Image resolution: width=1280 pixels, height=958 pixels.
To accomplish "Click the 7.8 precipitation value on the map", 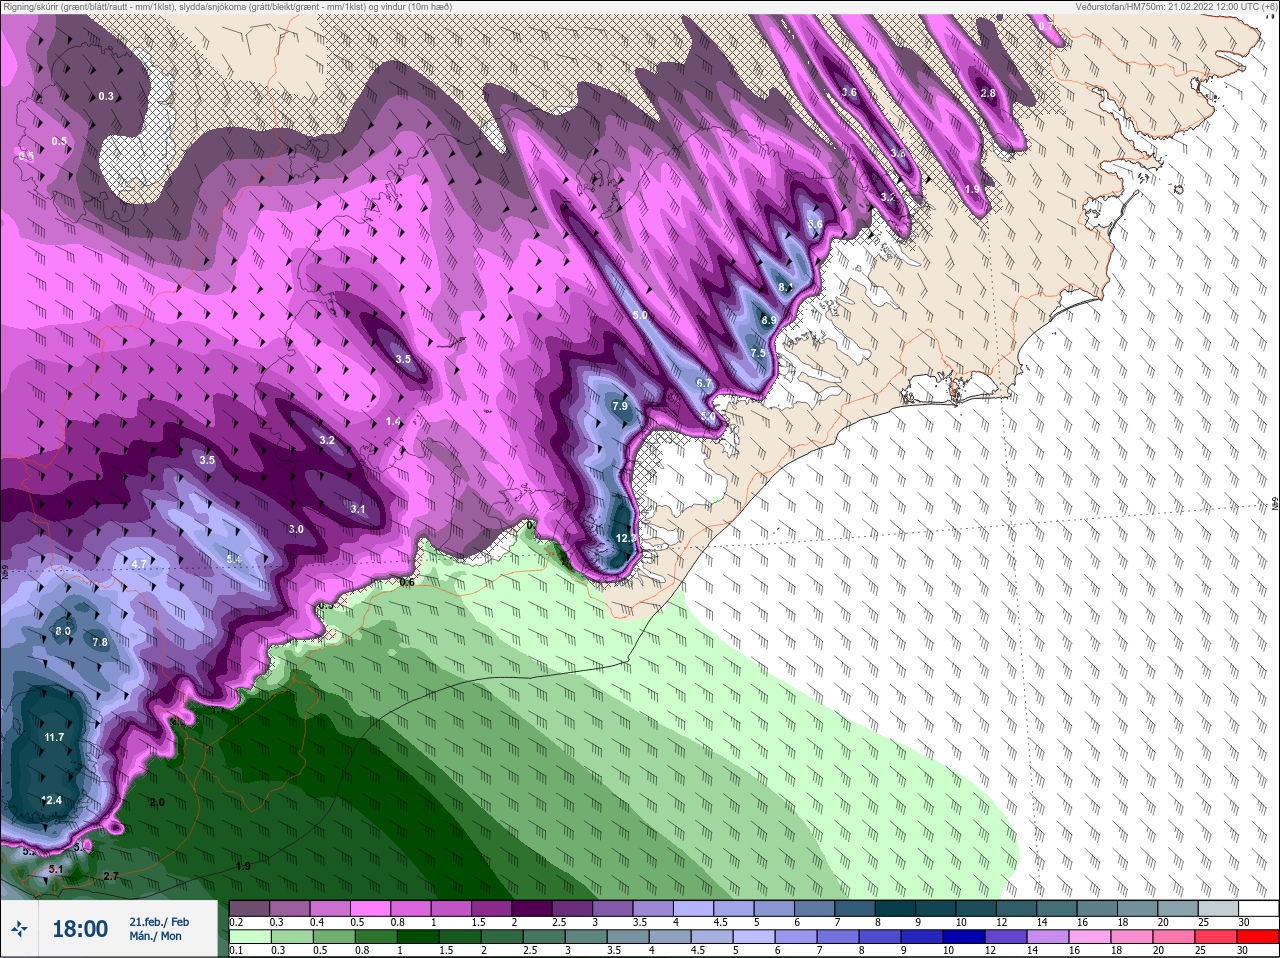I will tap(100, 642).
